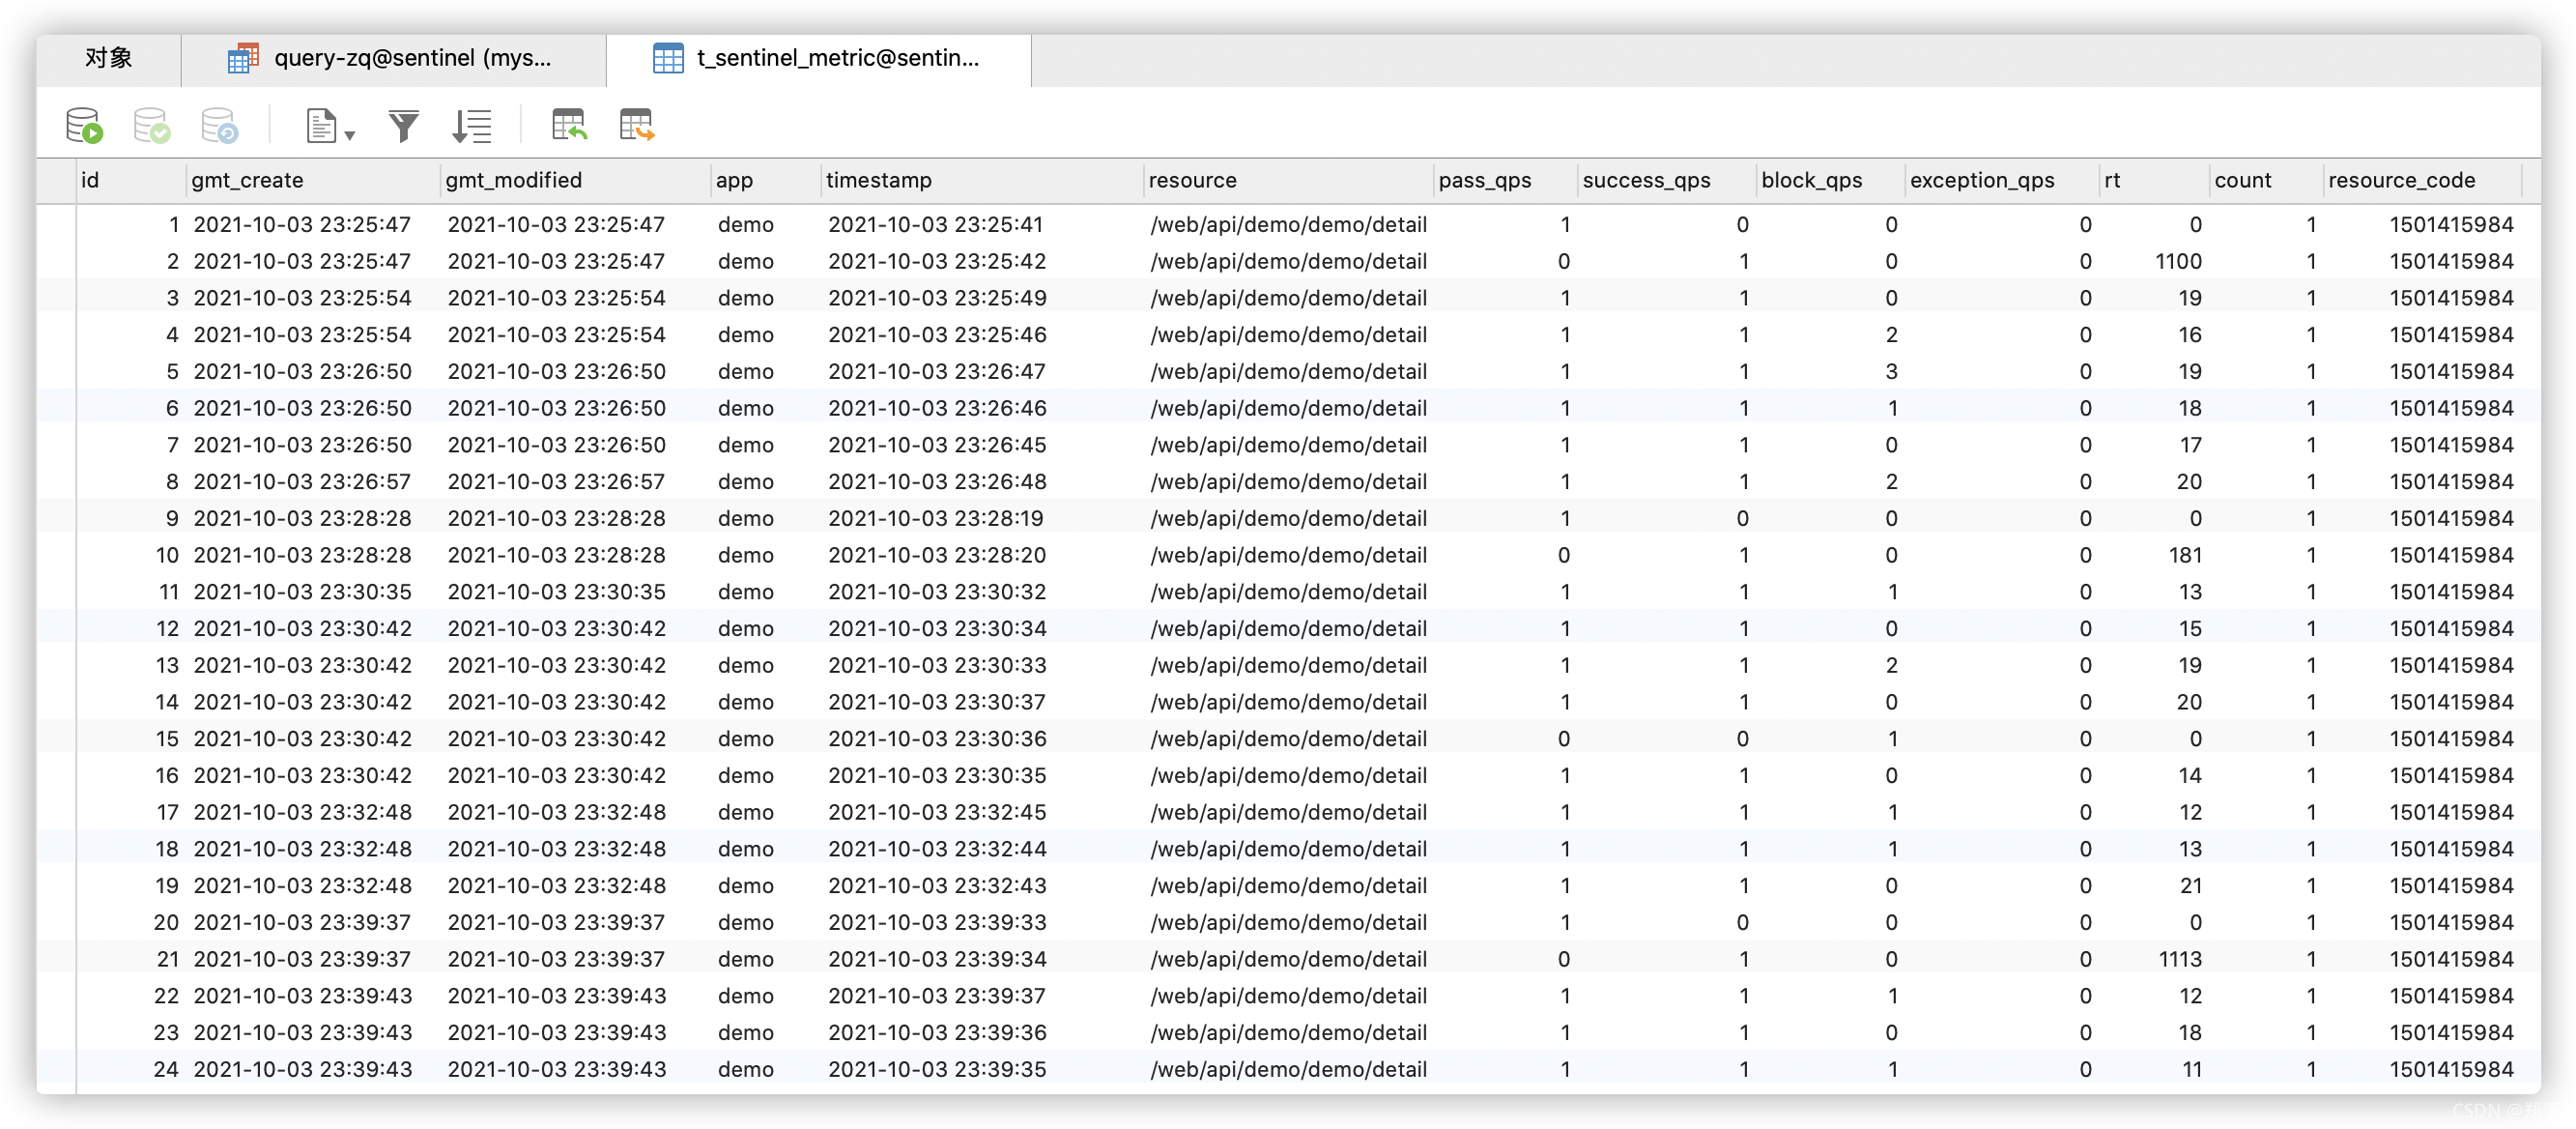Select rt value 181 in row 10
Image resolution: width=2576 pixels, height=1129 pixels.
[x=2184, y=555]
